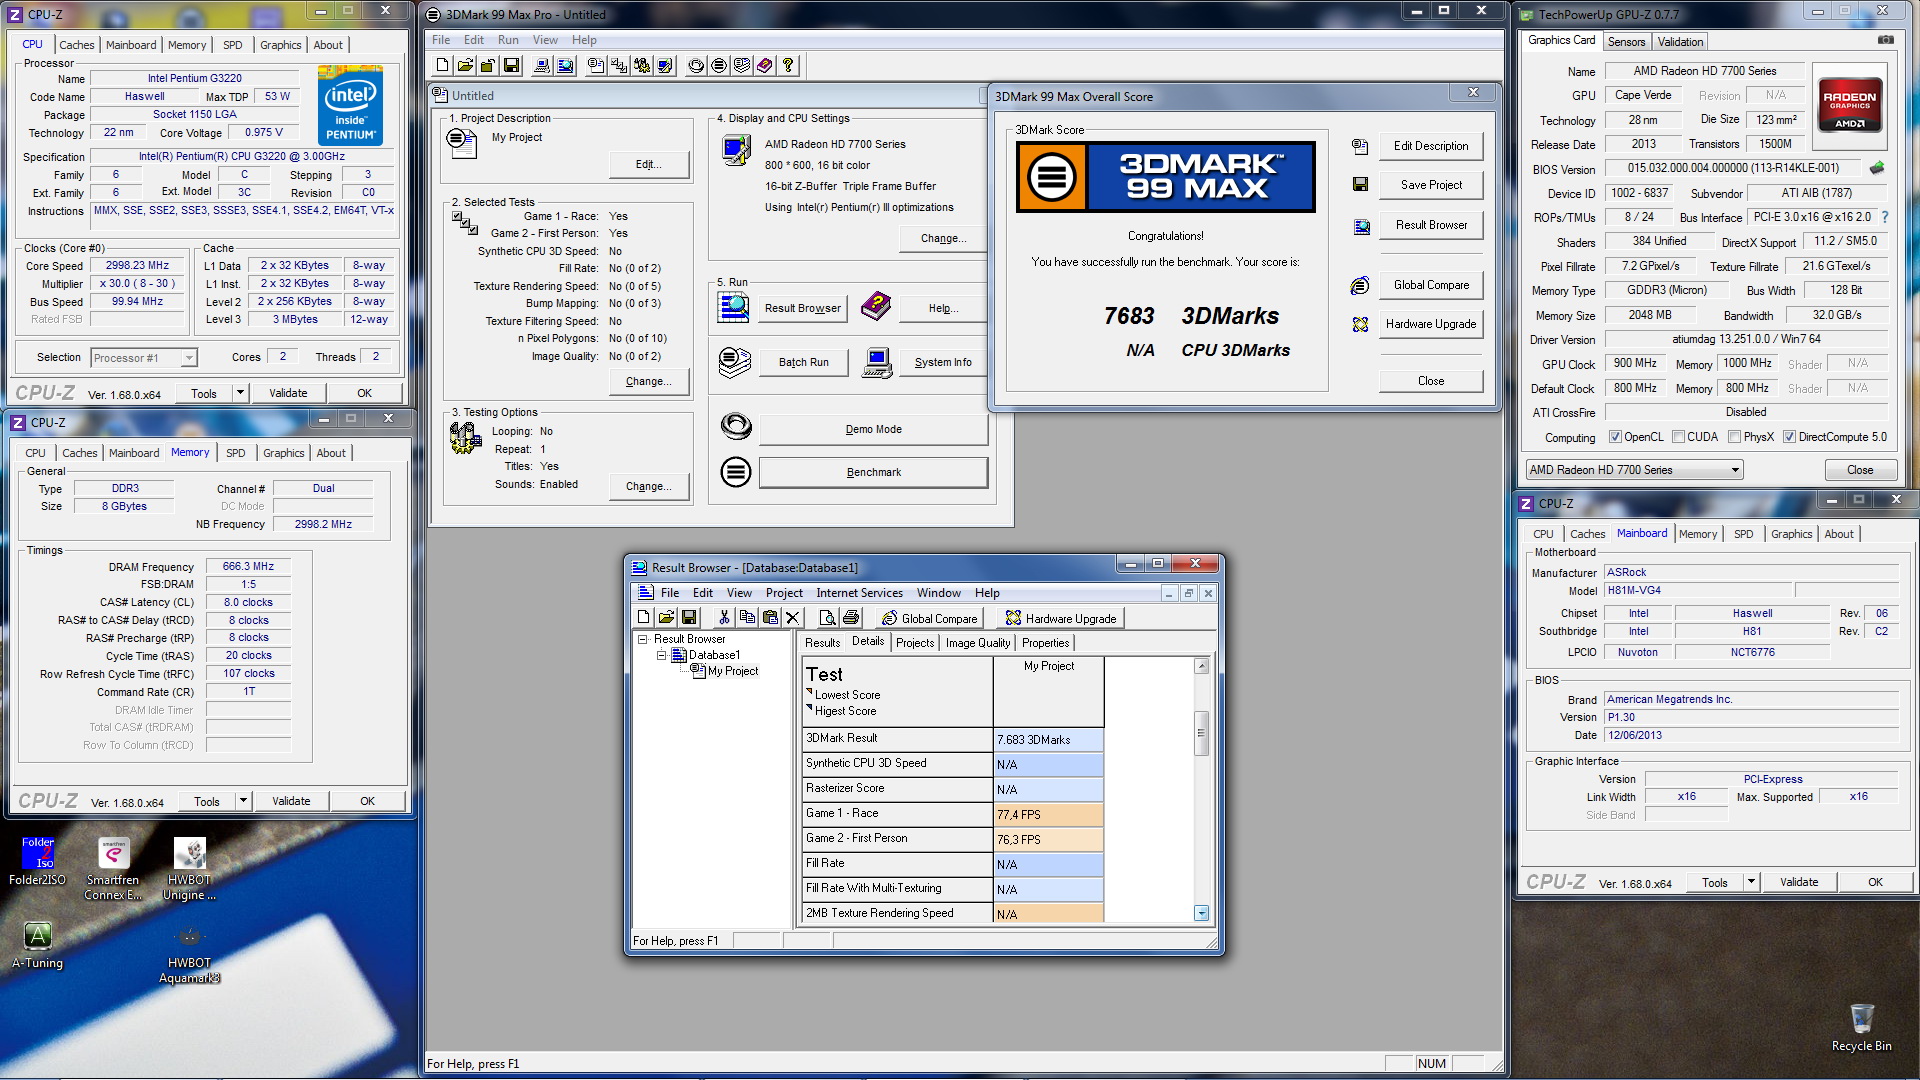1920x1080 pixels.
Task: Click Save Project button in score dialog
Action: point(1431,185)
